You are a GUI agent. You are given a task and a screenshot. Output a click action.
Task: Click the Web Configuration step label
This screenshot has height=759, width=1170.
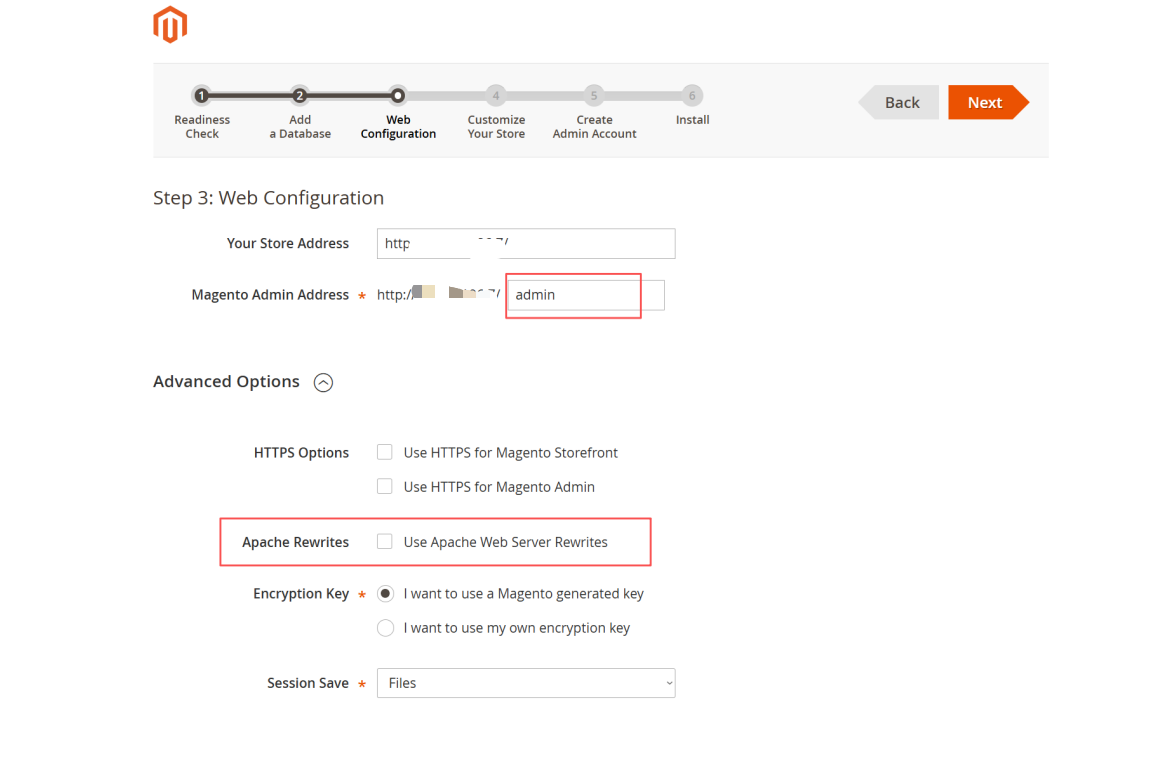pos(398,127)
